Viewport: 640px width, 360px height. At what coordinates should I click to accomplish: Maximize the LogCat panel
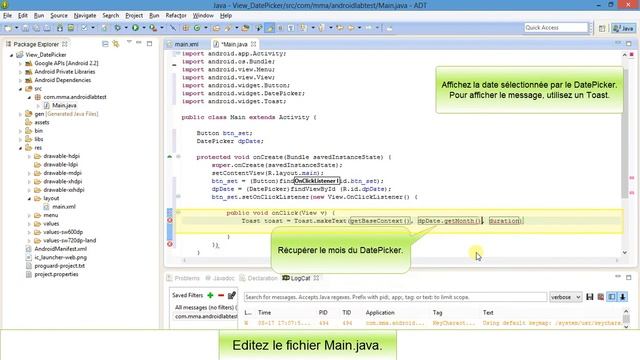pos(629,278)
